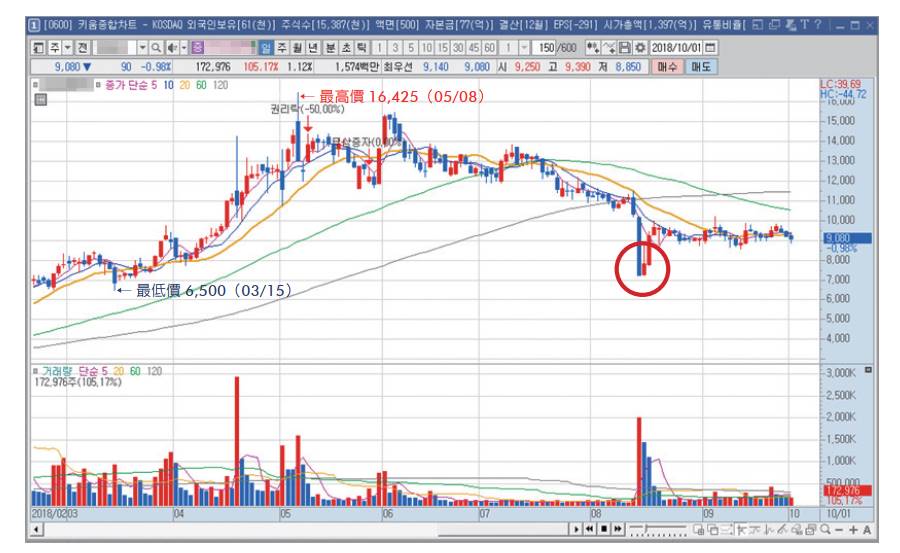Click the 매수 buy button
This screenshot has width=900, height=553.
pos(668,67)
